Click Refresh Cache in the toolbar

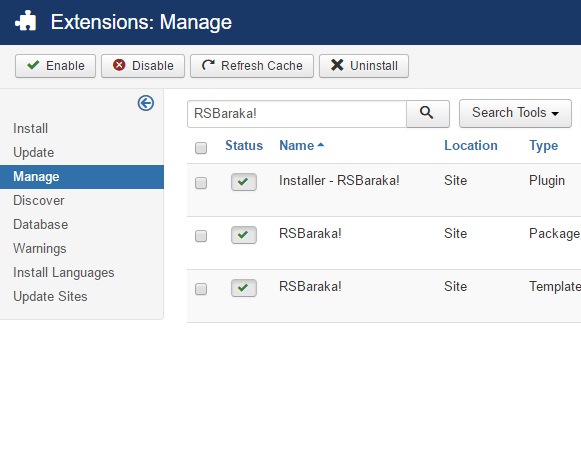252,66
